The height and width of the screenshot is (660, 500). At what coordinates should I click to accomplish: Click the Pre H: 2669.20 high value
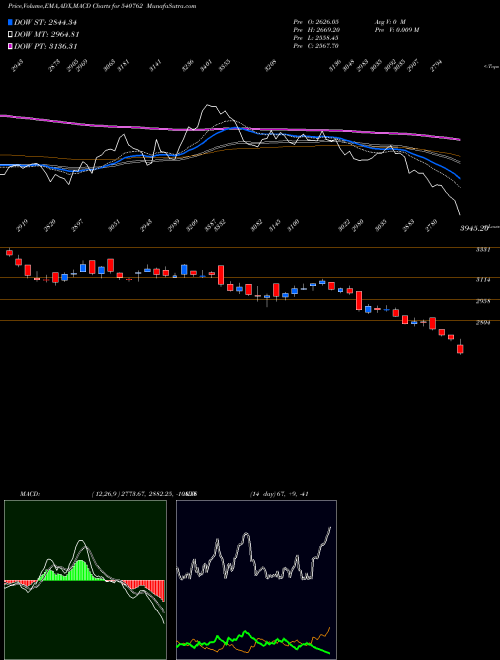pos(316,30)
